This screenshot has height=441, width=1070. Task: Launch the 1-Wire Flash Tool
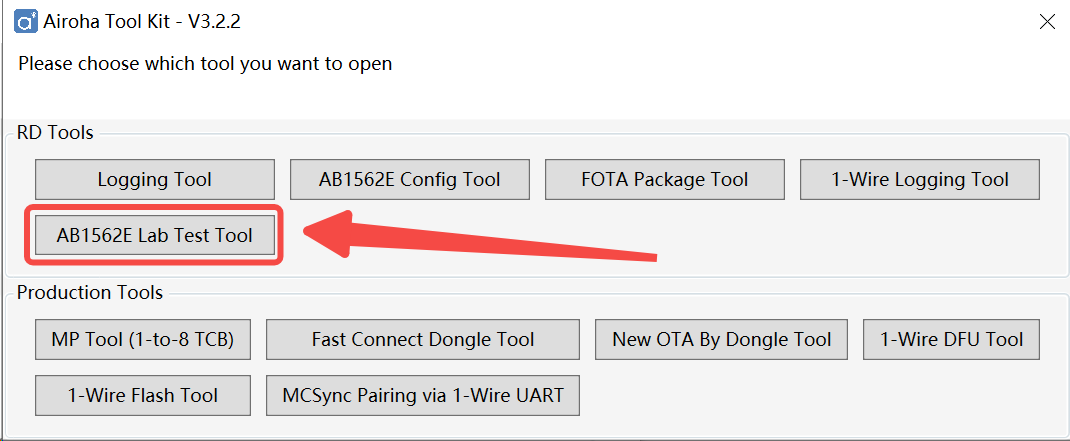coord(143,395)
